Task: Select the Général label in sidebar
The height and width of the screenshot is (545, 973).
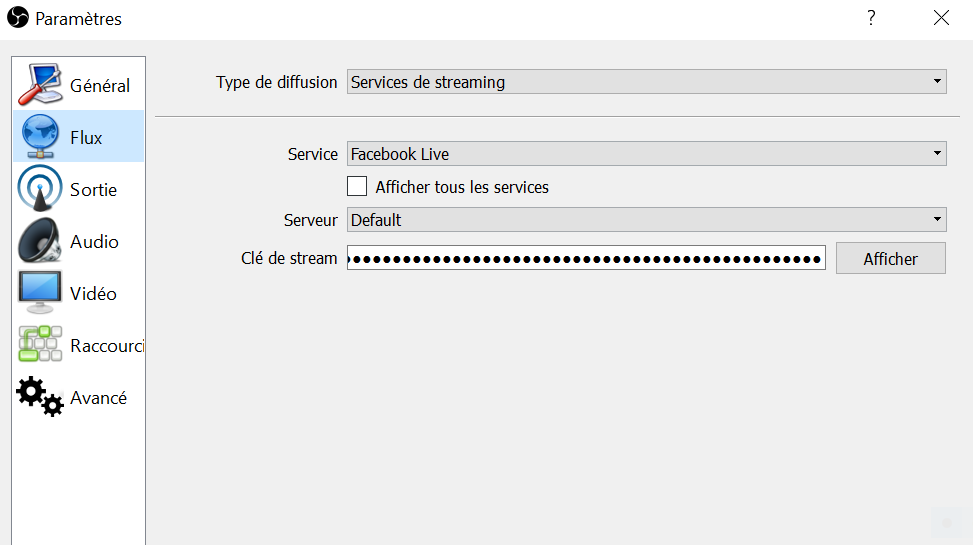Action: click(100, 85)
